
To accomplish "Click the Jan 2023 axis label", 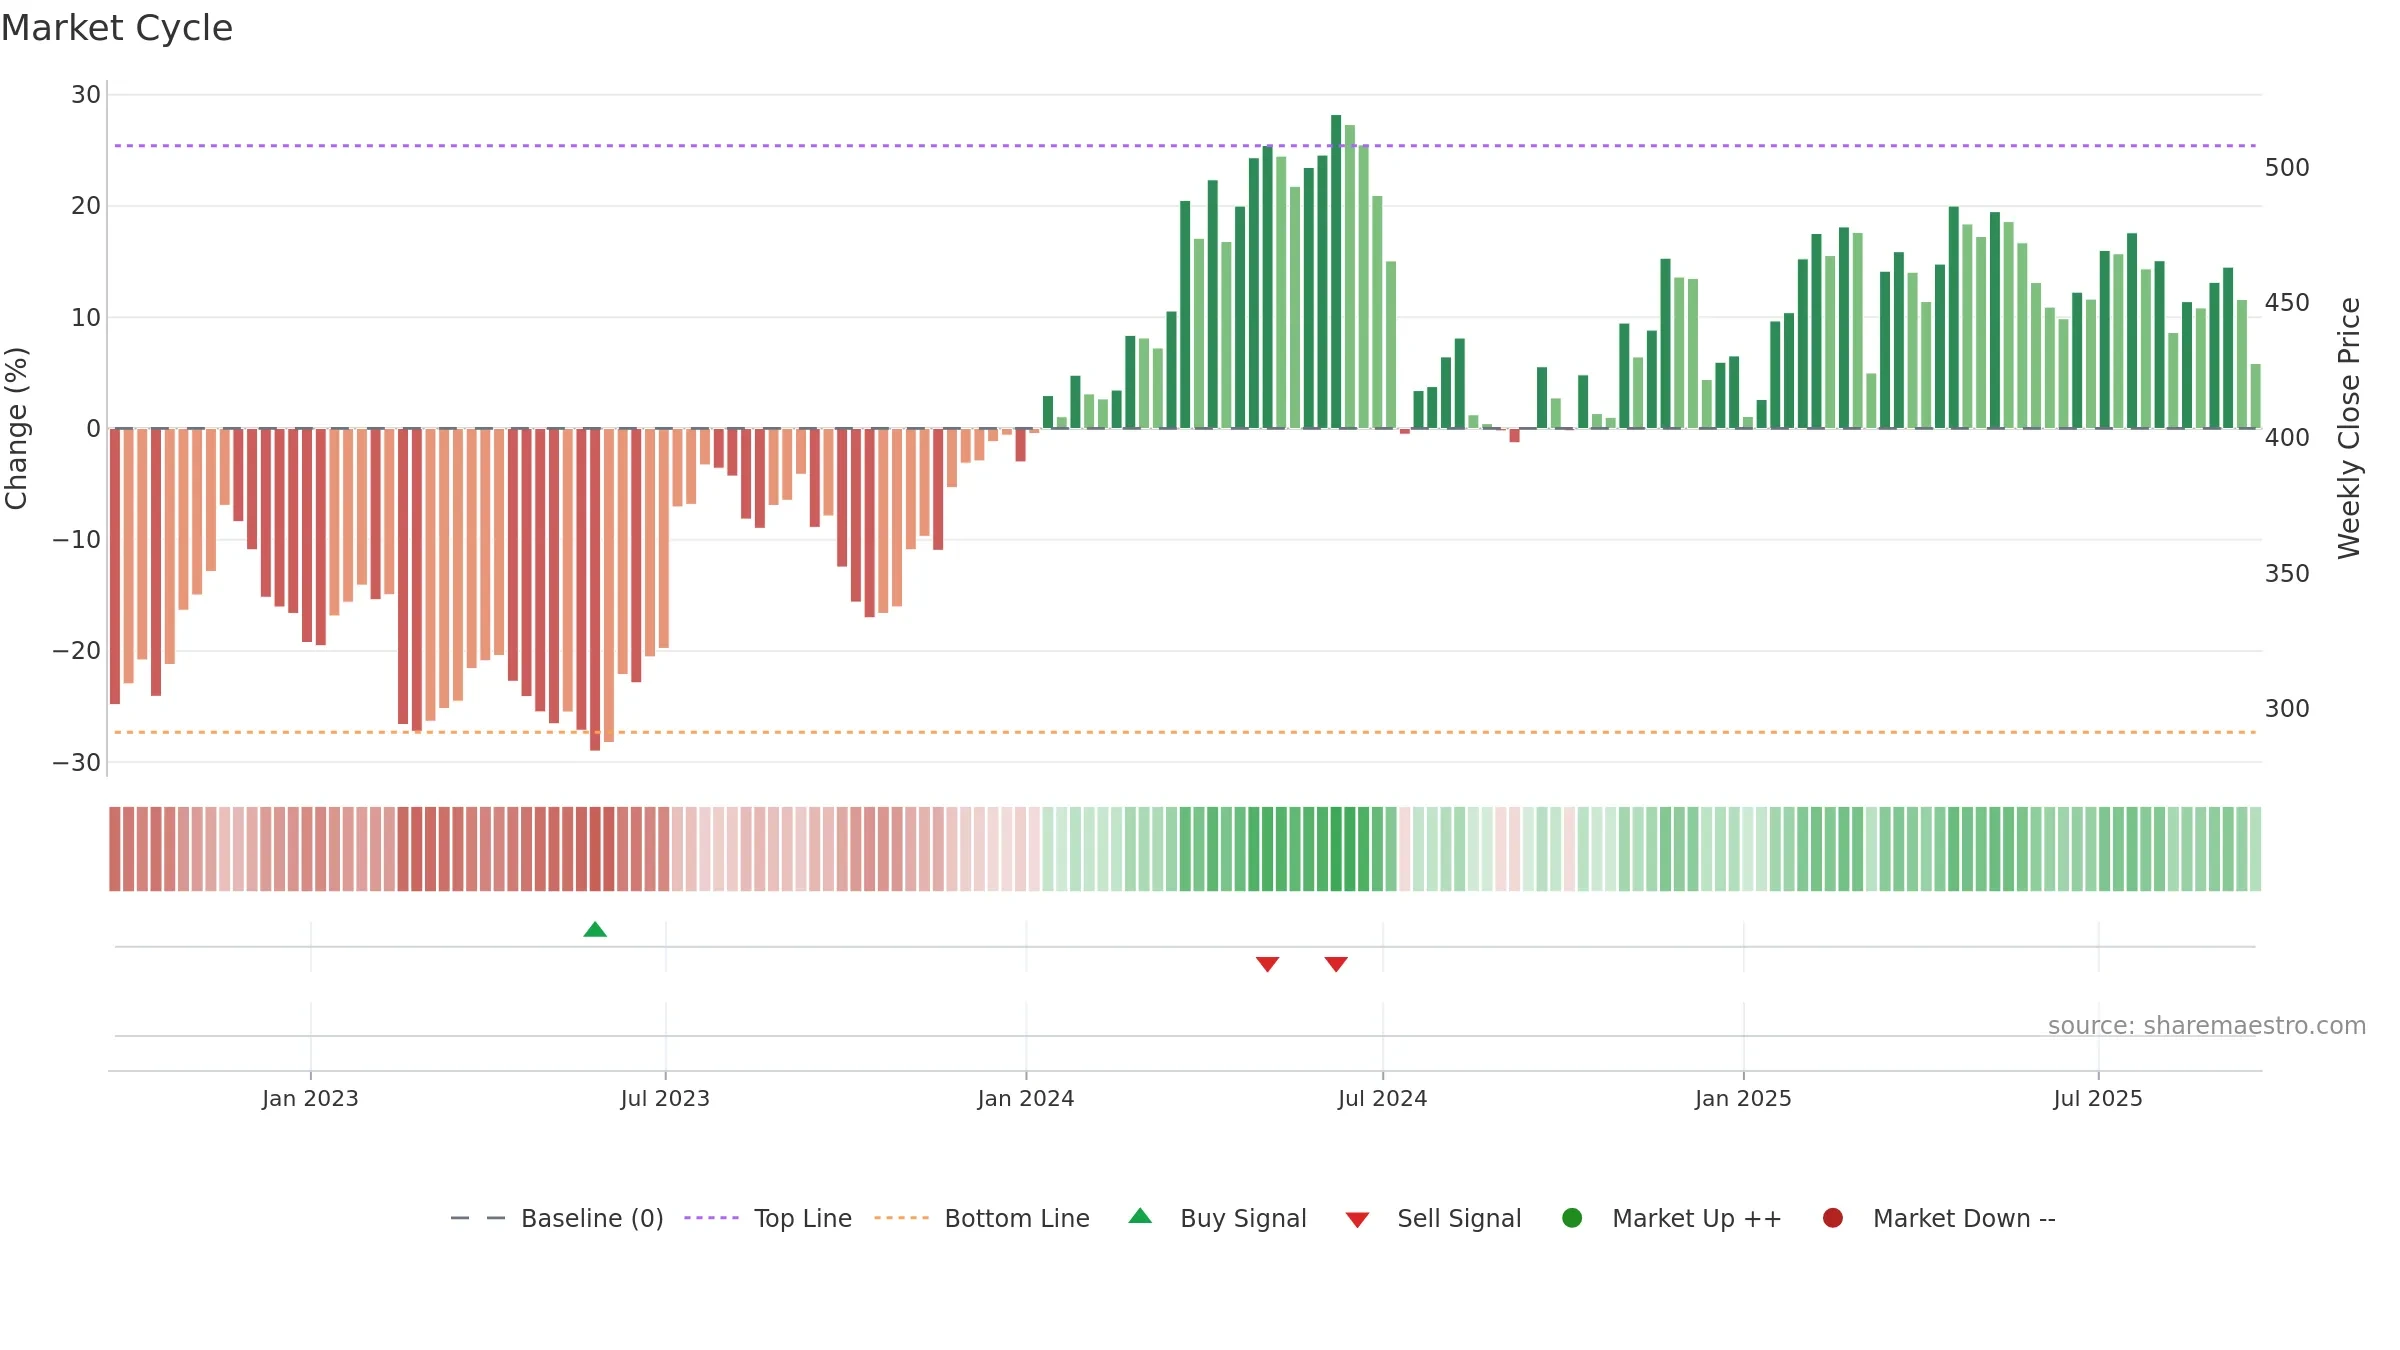I will 310,1099.
